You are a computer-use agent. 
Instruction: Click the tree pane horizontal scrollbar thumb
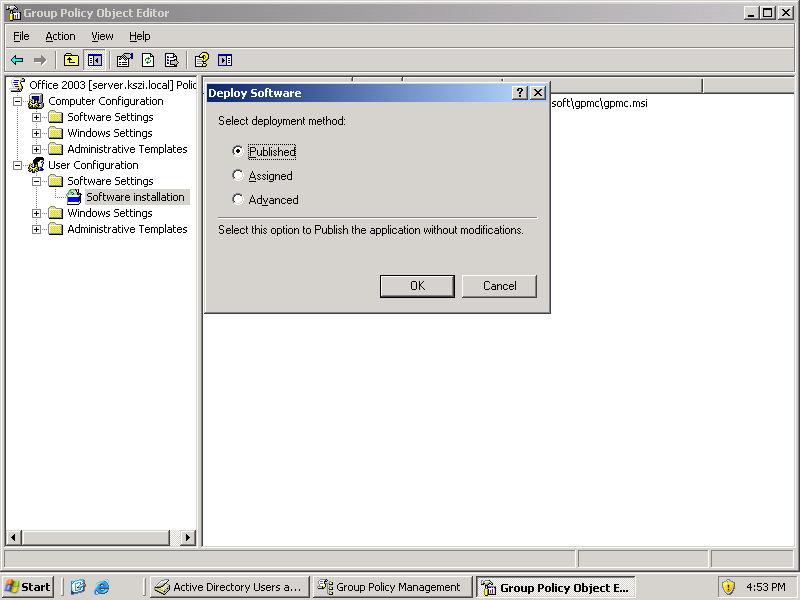click(95, 537)
